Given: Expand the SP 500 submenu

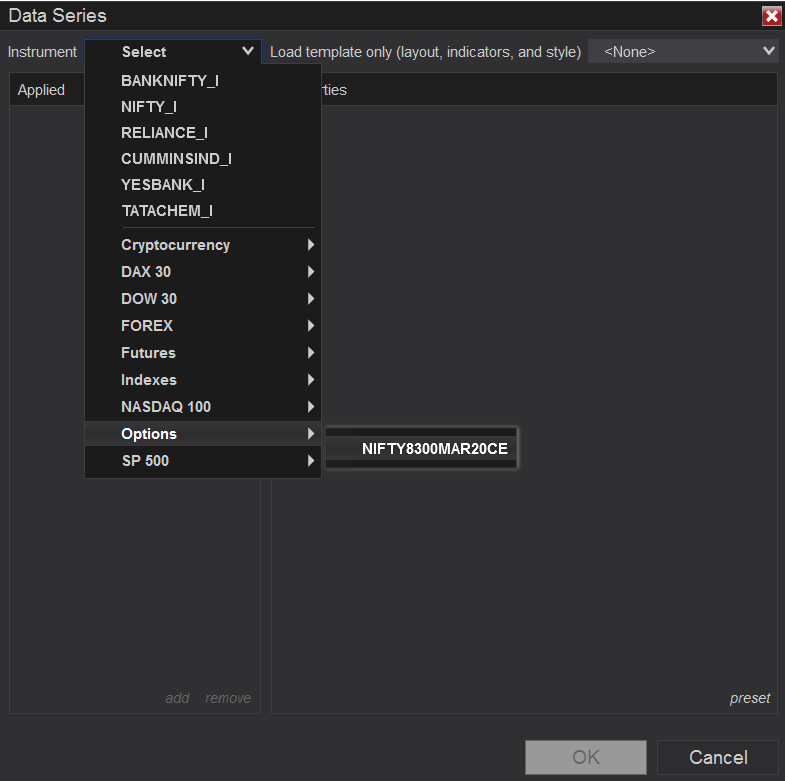Looking at the screenshot, I should (203, 461).
